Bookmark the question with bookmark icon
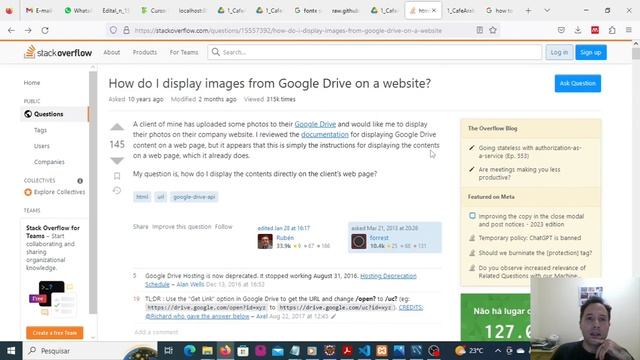 117,176
